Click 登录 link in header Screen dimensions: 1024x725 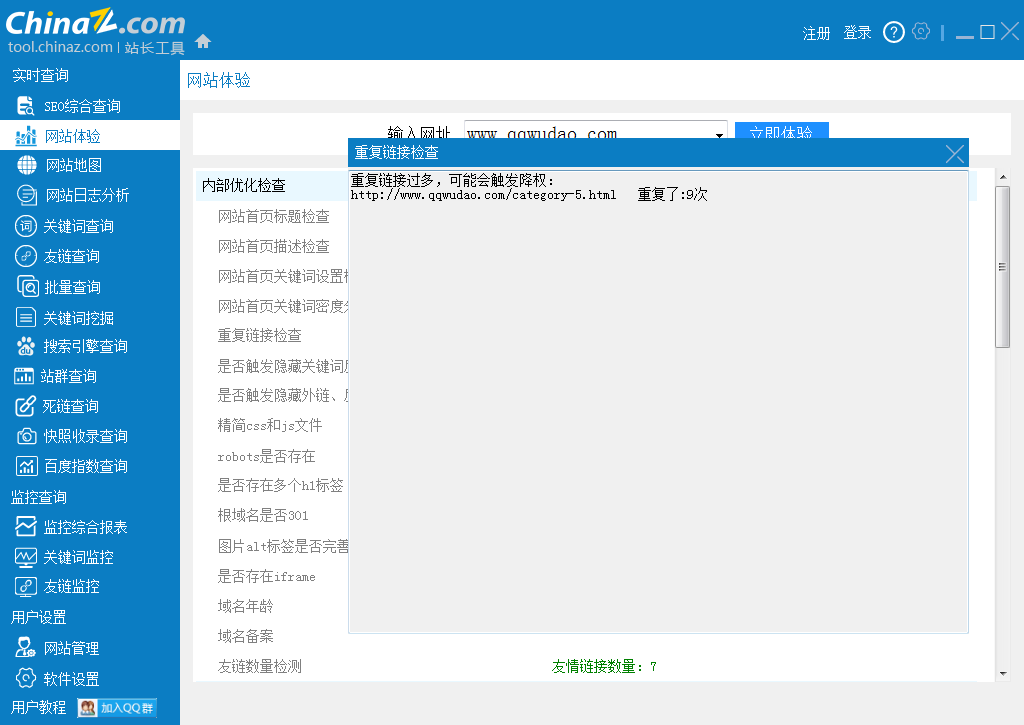(x=857, y=33)
